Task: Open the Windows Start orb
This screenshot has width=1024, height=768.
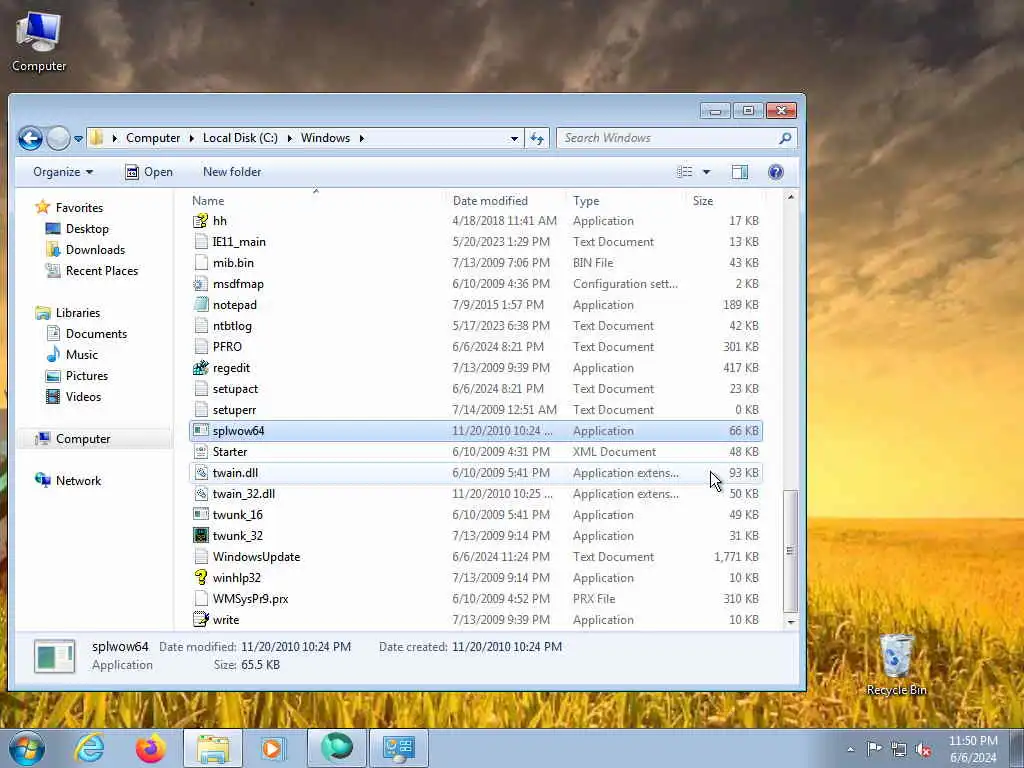Action: point(26,748)
